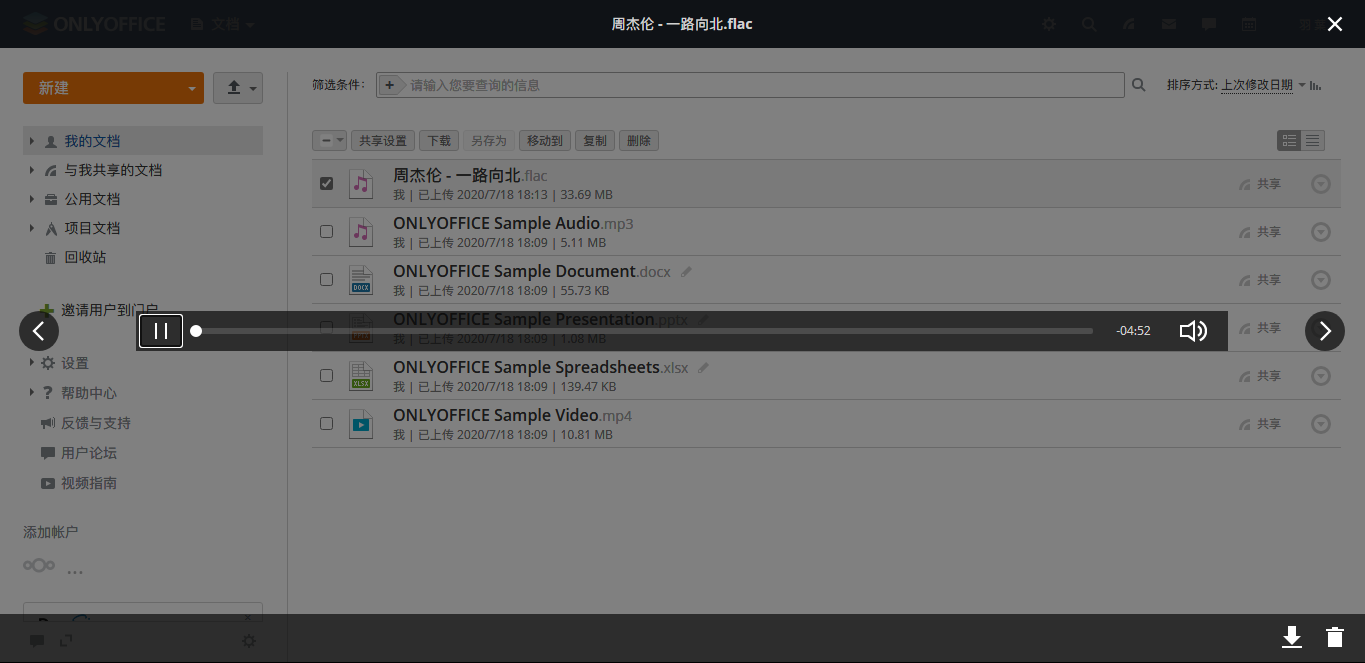Share the 周杰伦 - 一路向北.flac file
This screenshot has height=663, width=1365.
[x=1260, y=184]
